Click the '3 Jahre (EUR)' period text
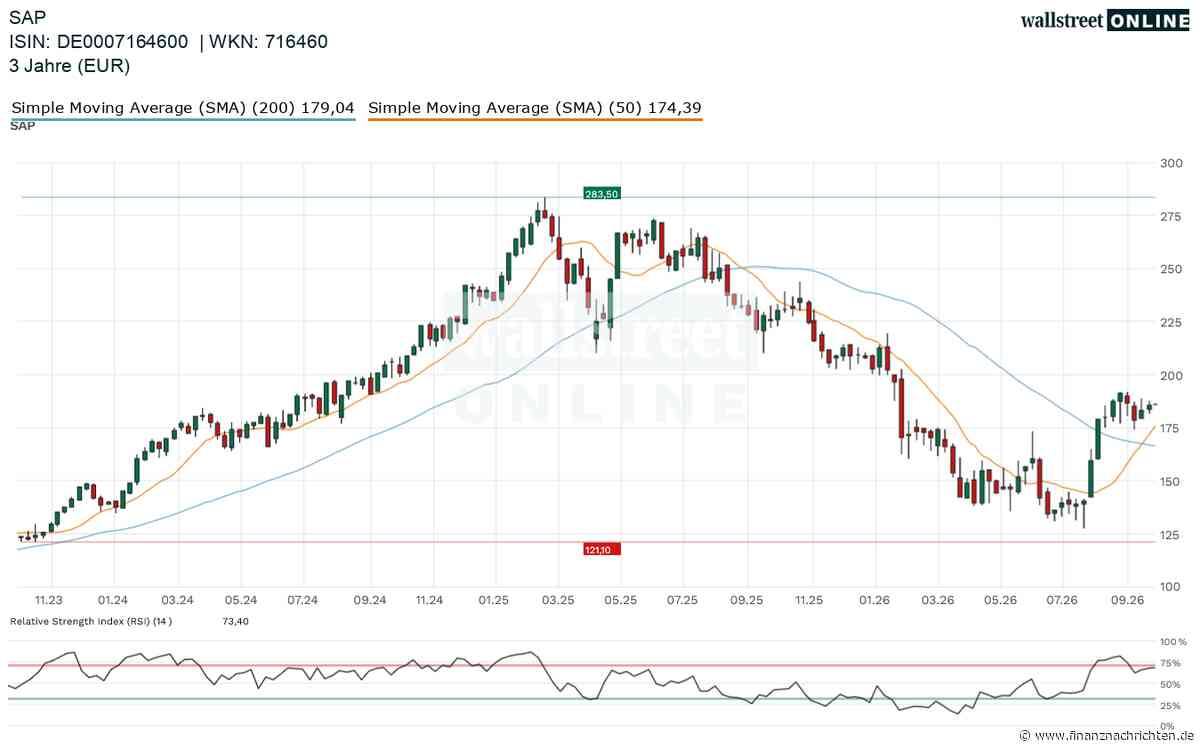Image resolution: width=1200 pixels, height=750 pixels. [70, 66]
